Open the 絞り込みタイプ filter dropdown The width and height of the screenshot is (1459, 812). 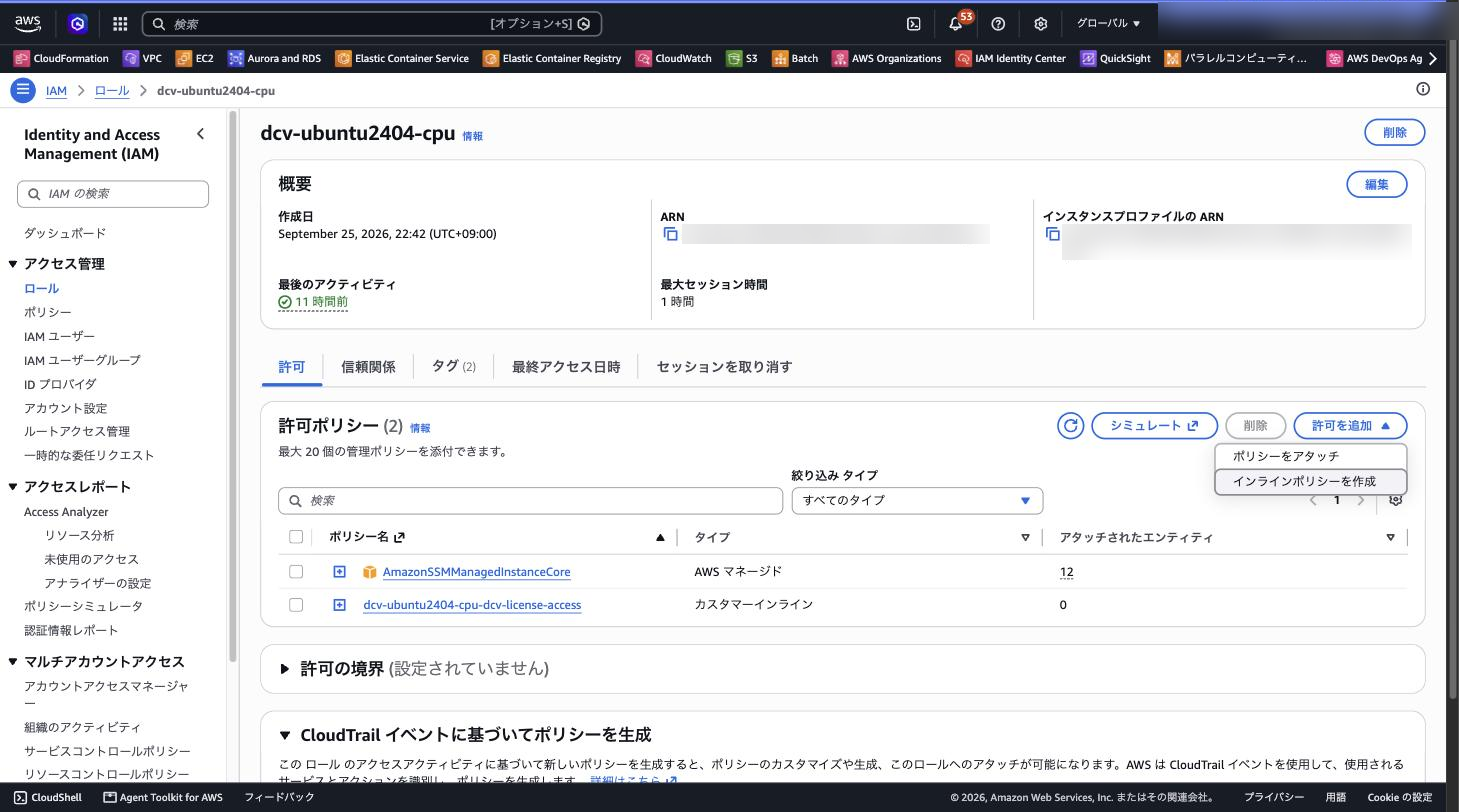(917, 500)
